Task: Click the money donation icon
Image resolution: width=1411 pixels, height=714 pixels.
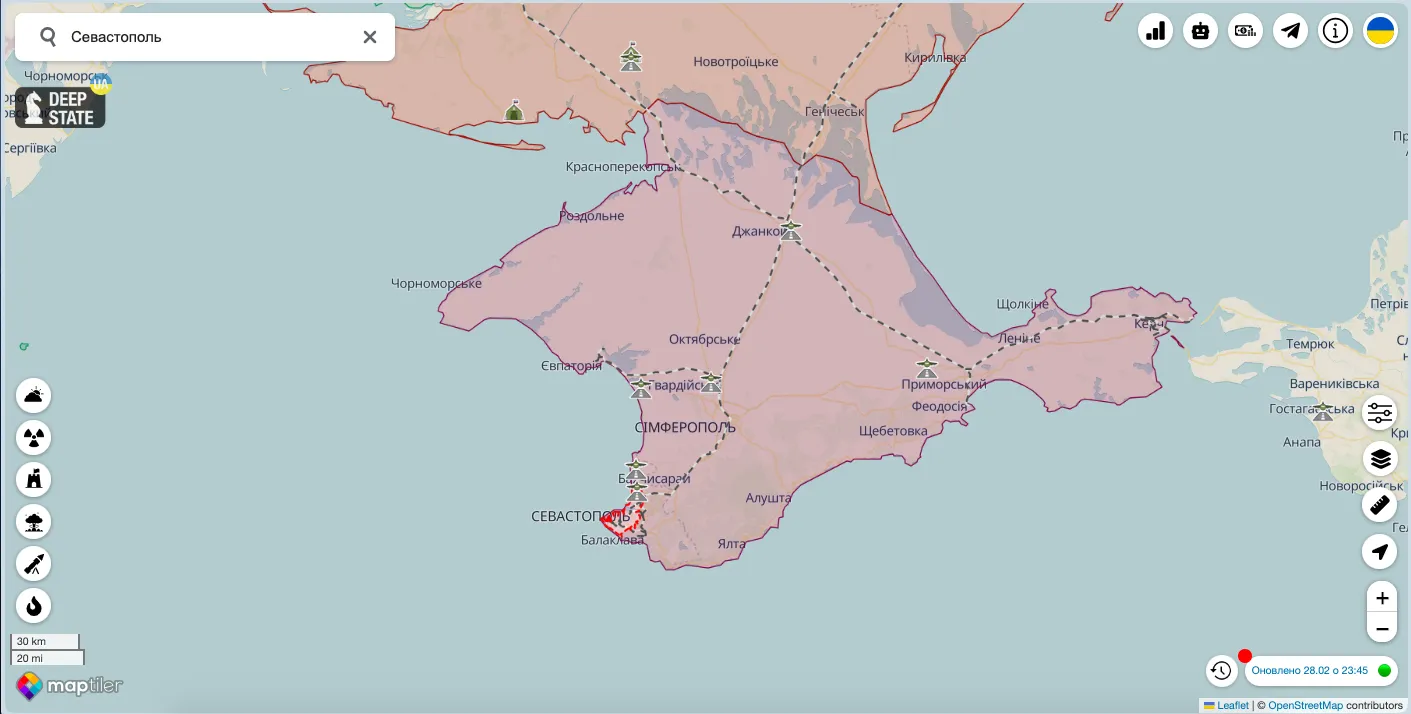Action: point(1245,31)
